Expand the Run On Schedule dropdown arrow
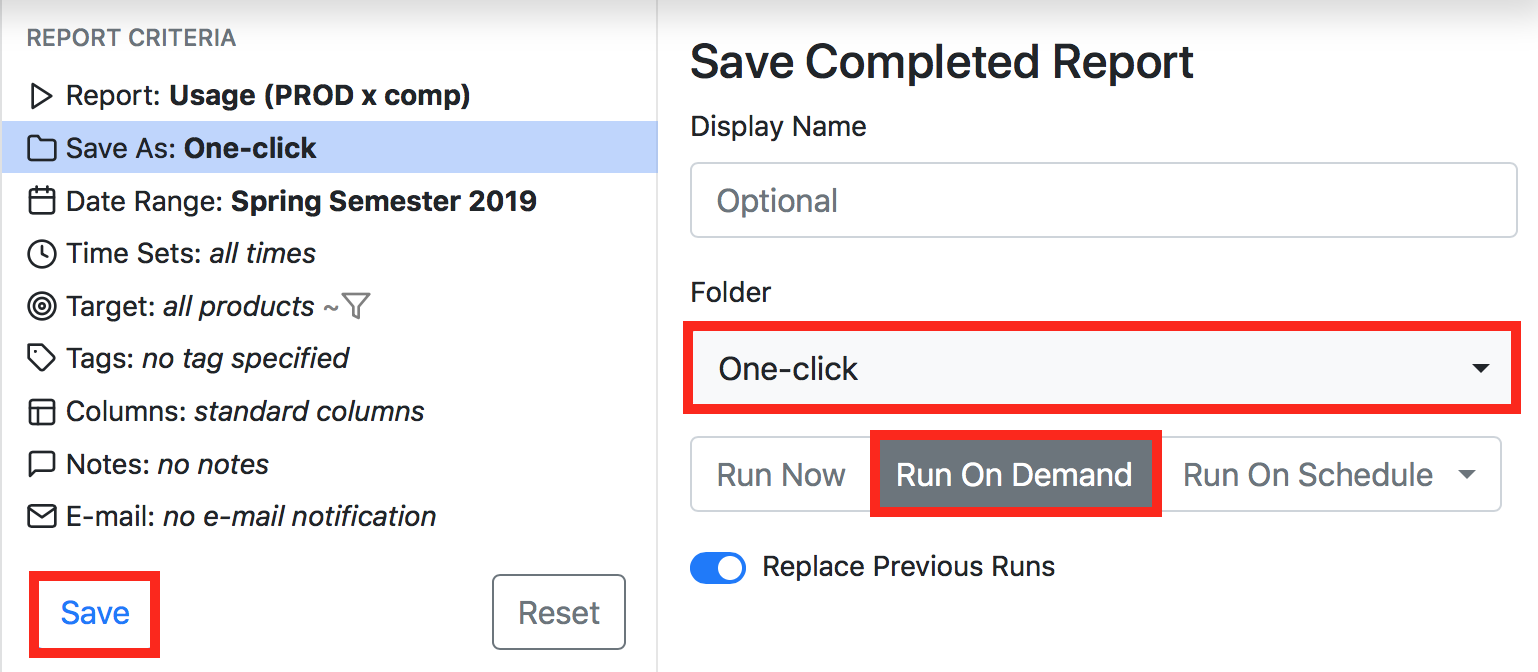Viewport: 1538px width, 672px height. click(x=1467, y=474)
